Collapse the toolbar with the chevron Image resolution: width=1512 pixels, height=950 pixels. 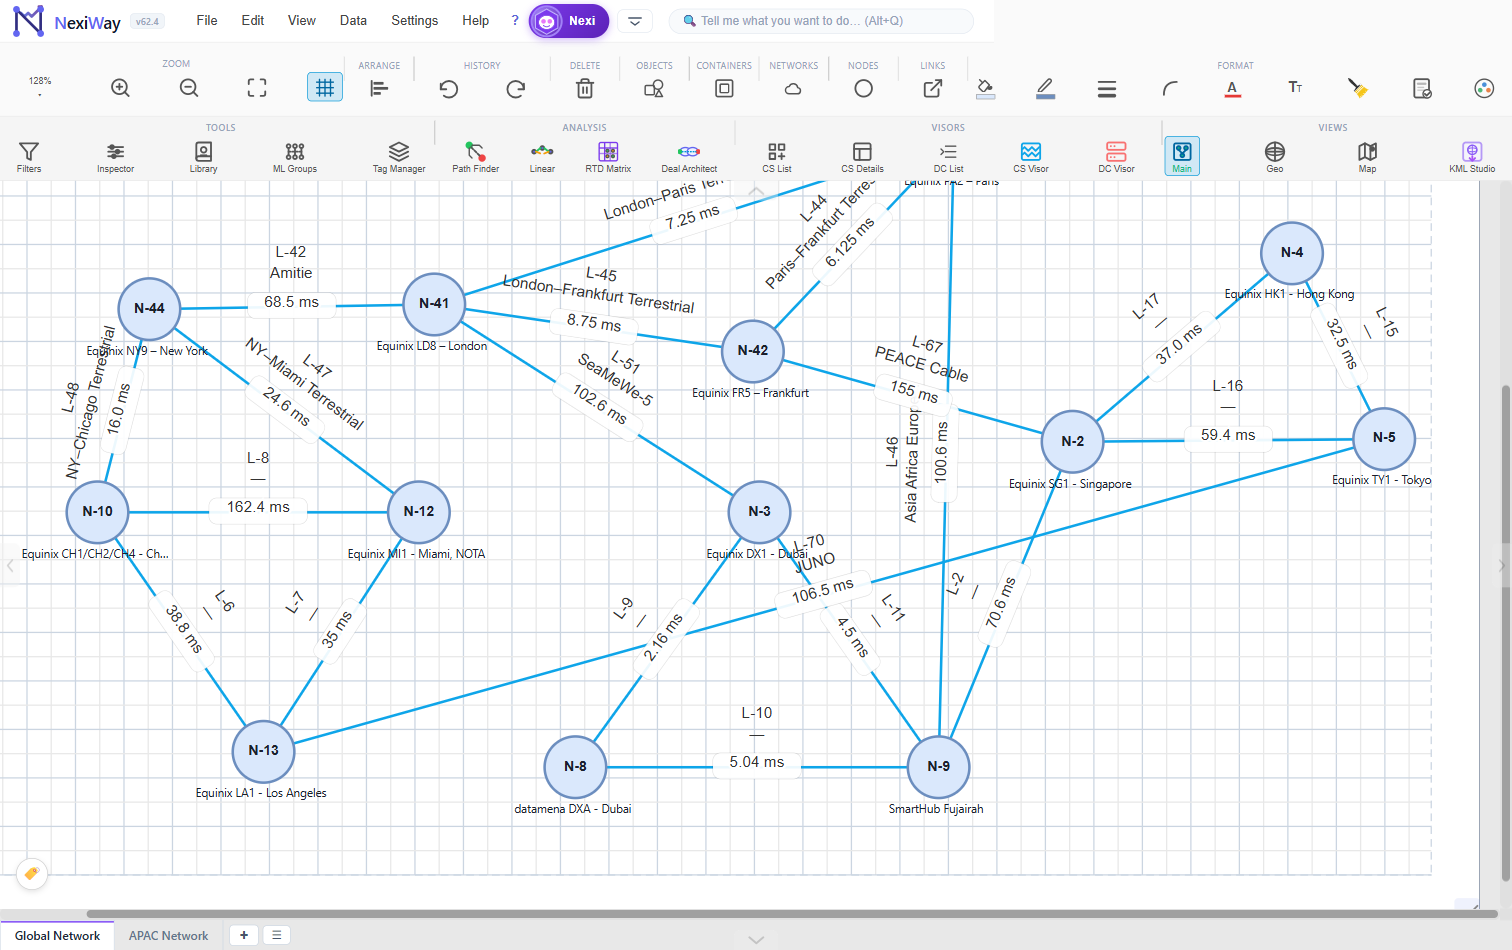tap(757, 191)
